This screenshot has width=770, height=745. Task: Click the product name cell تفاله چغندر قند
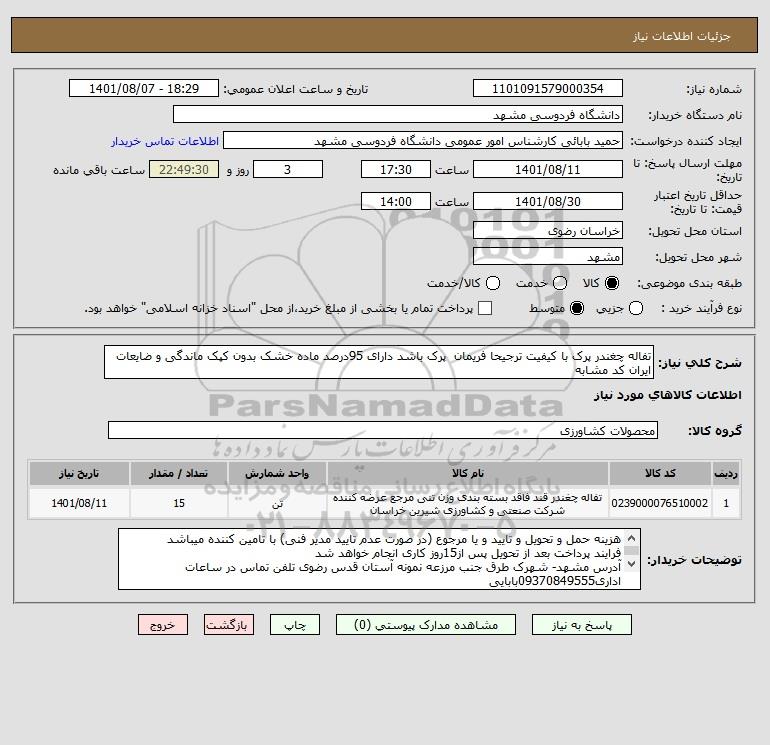click(468, 503)
